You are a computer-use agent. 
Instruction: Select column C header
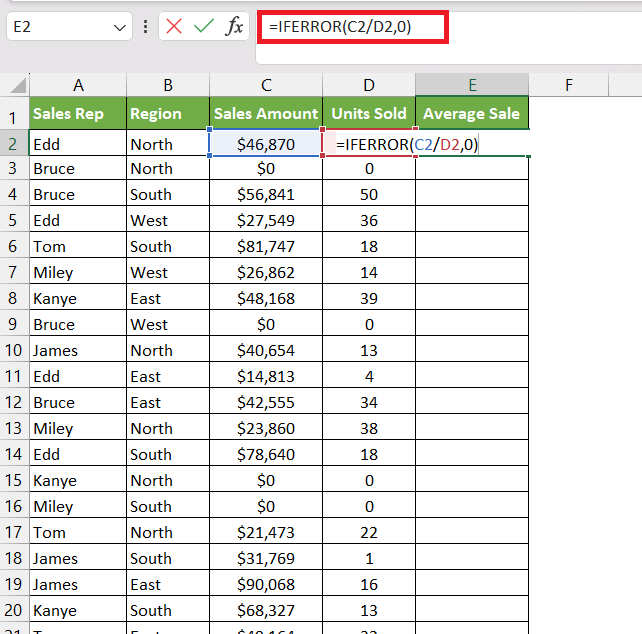tap(265, 85)
